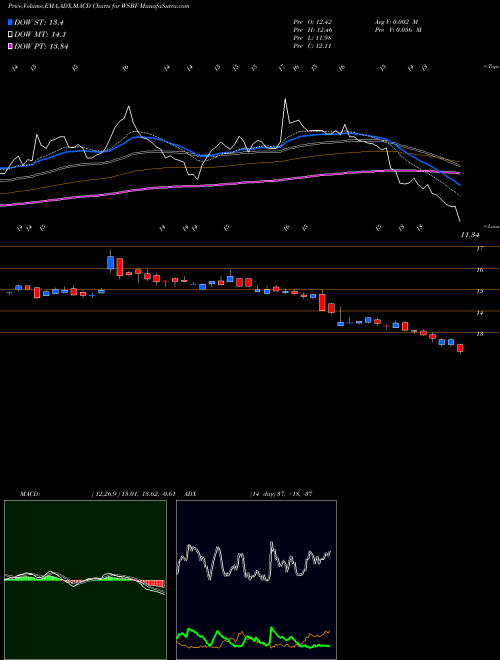Click the MACD (12,26,9) values text
The image size is (500, 660).
coord(133,494)
